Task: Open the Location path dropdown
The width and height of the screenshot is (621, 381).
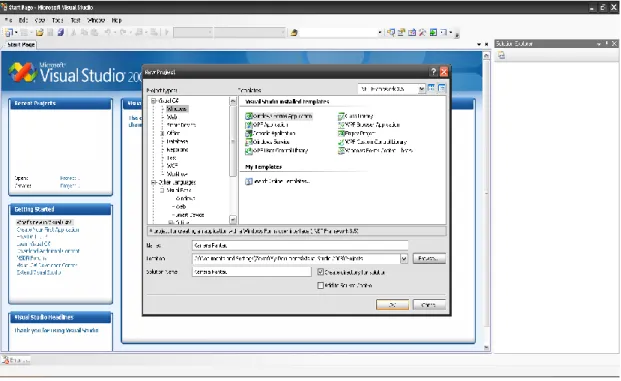Action: 404,259
